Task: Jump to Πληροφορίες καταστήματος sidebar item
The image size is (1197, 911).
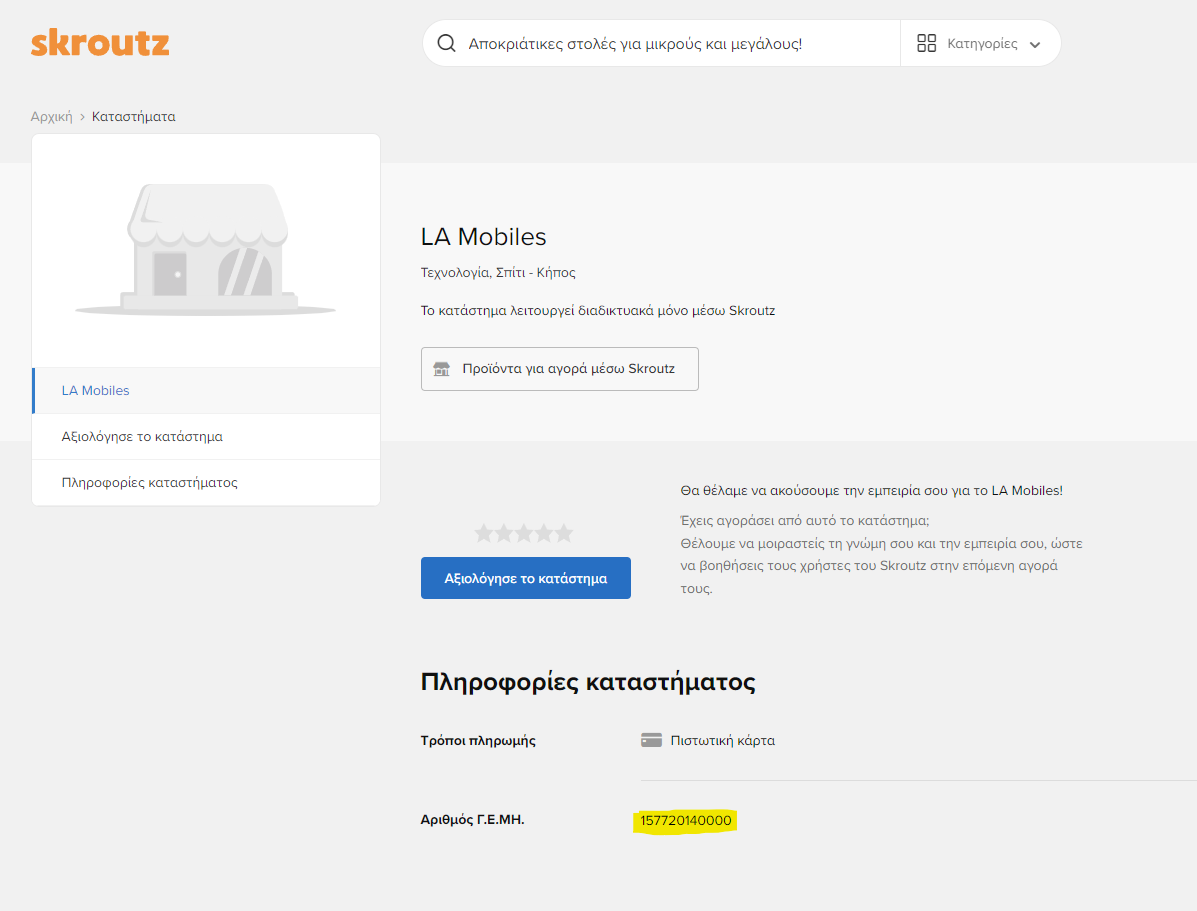Action: tap(206, 483)
